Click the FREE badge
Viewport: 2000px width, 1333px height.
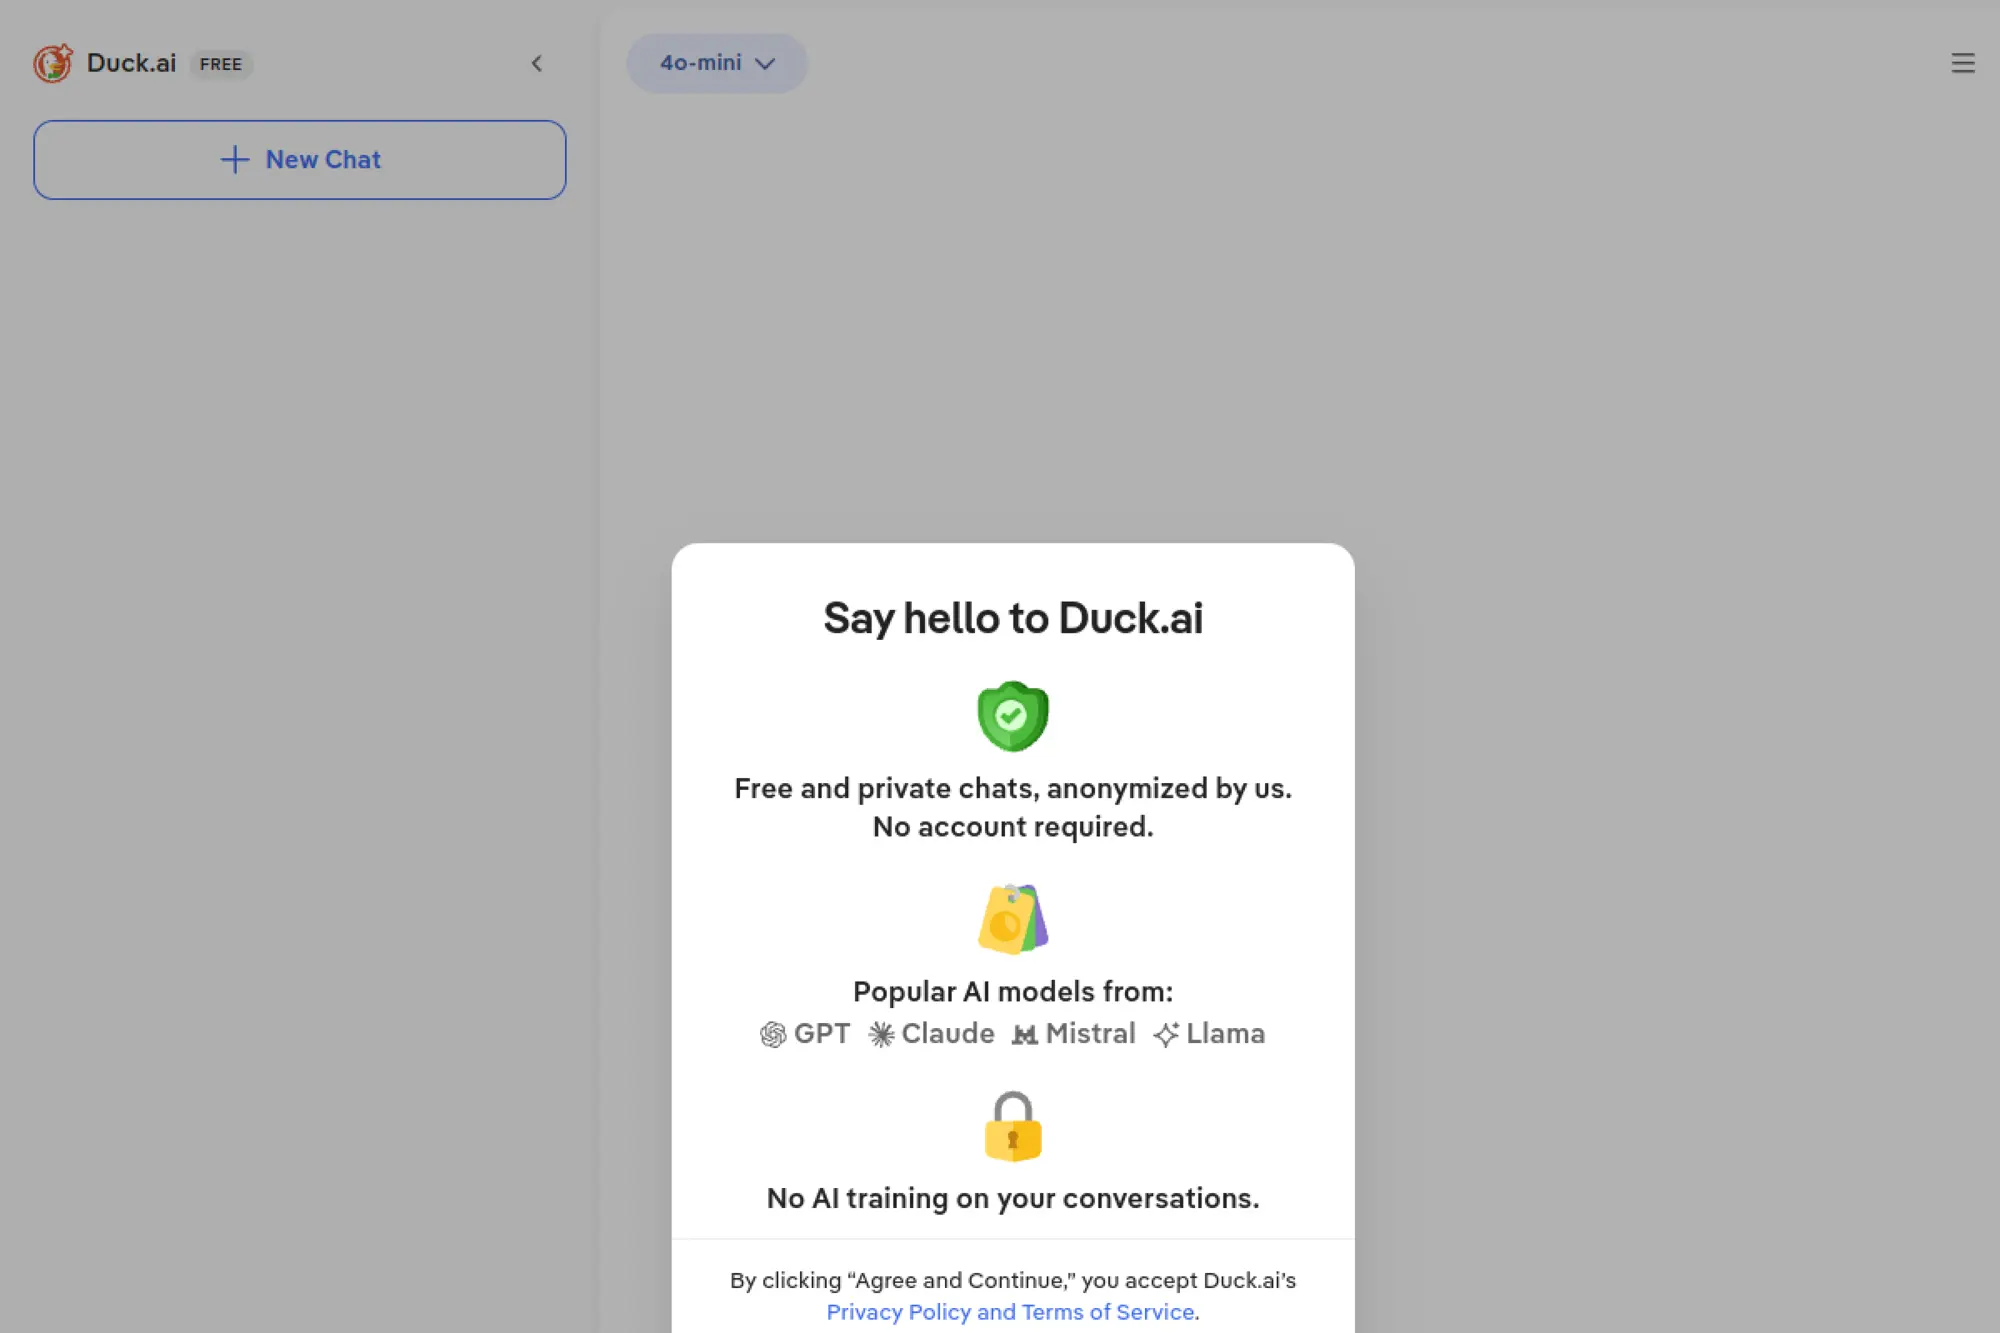(x=220, y=63)
